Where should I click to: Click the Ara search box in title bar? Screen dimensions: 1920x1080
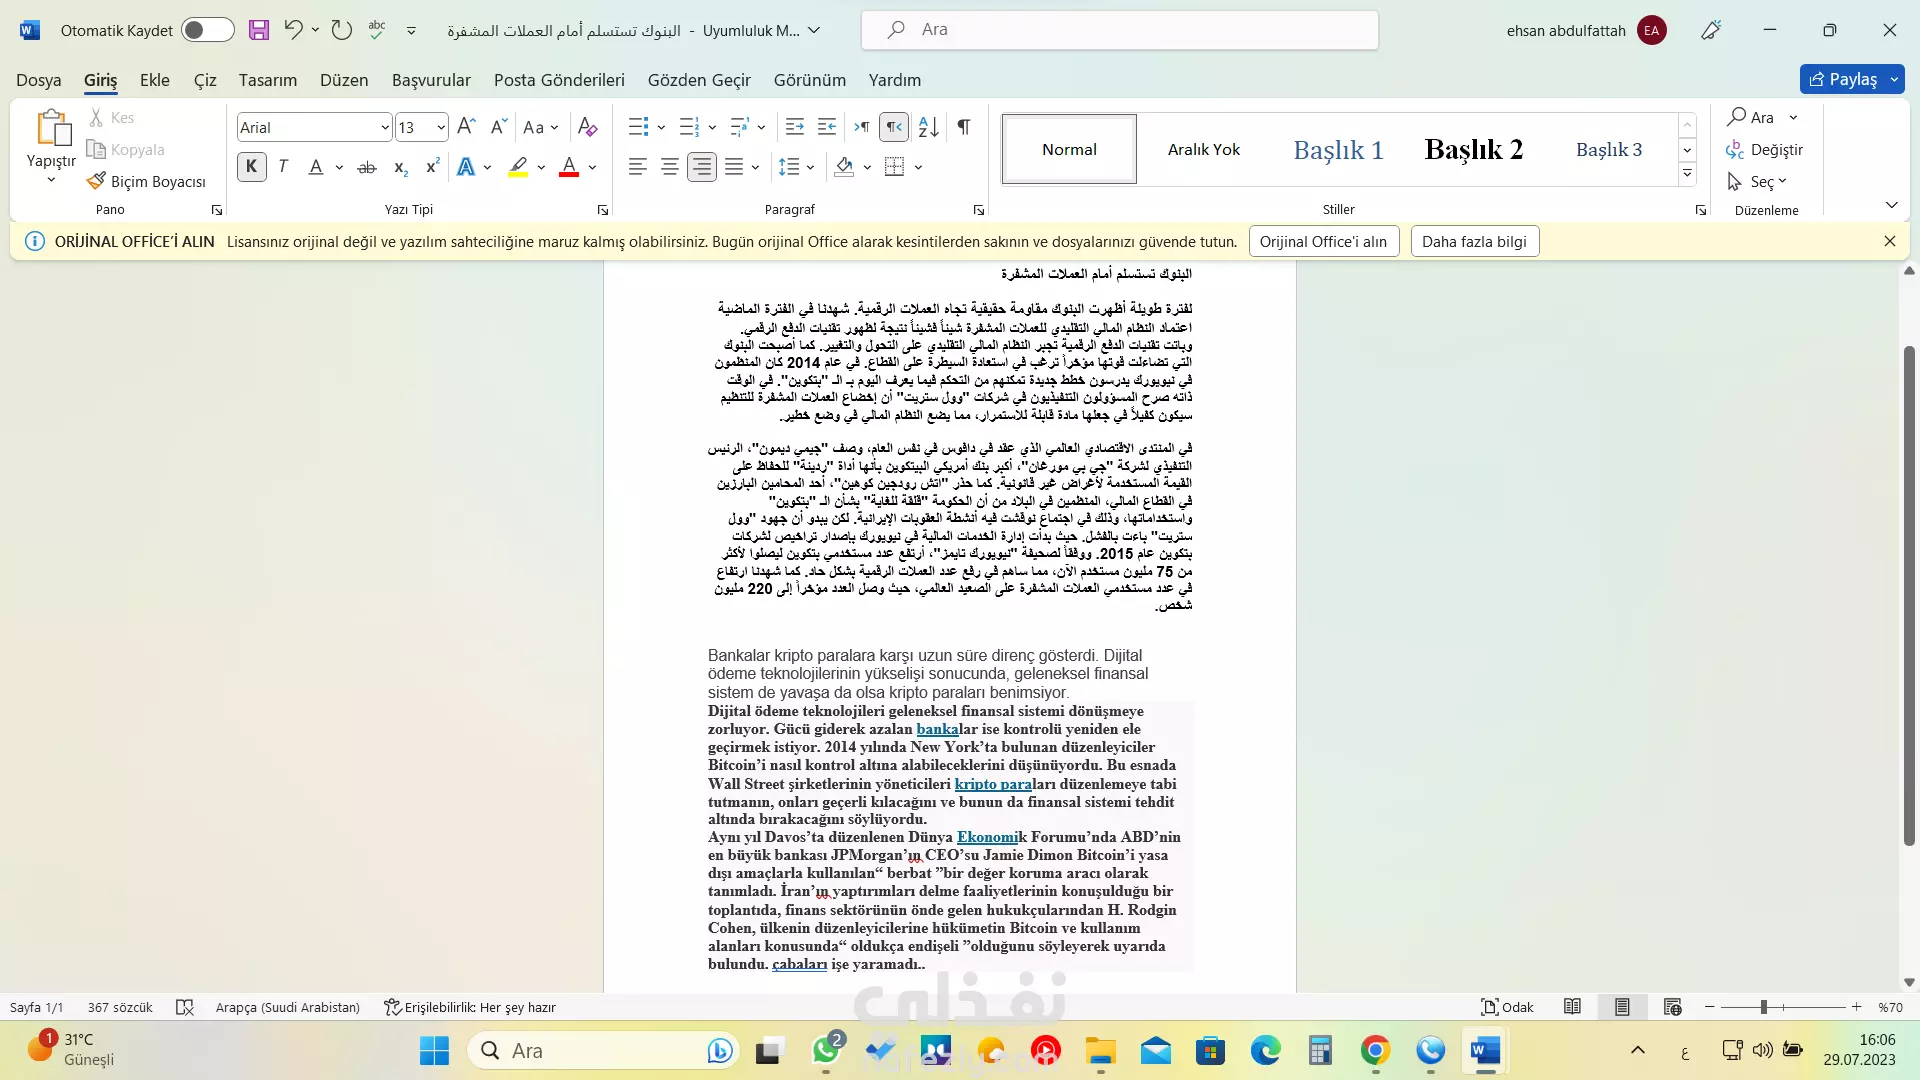1120,30
